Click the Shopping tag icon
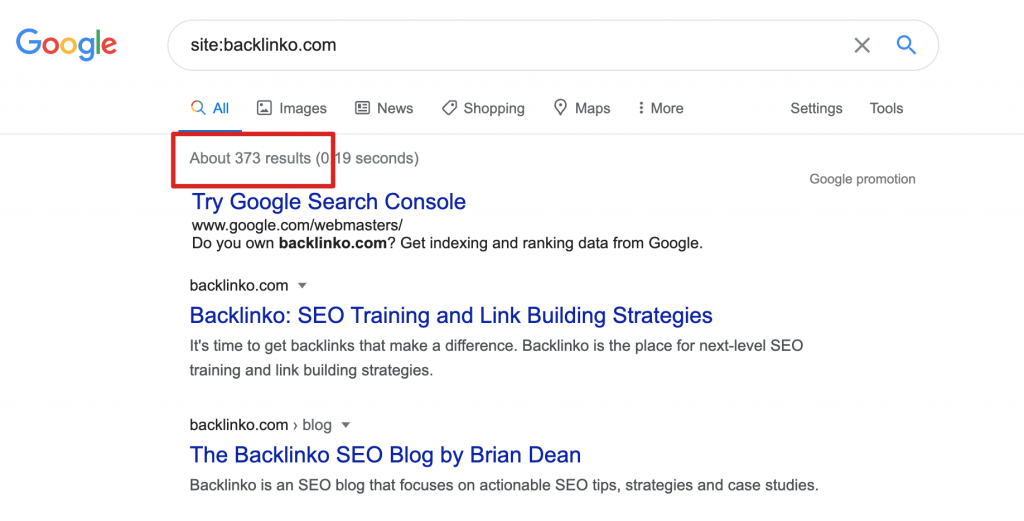This screenshot has height=521, width=1024. coord(449,108)
